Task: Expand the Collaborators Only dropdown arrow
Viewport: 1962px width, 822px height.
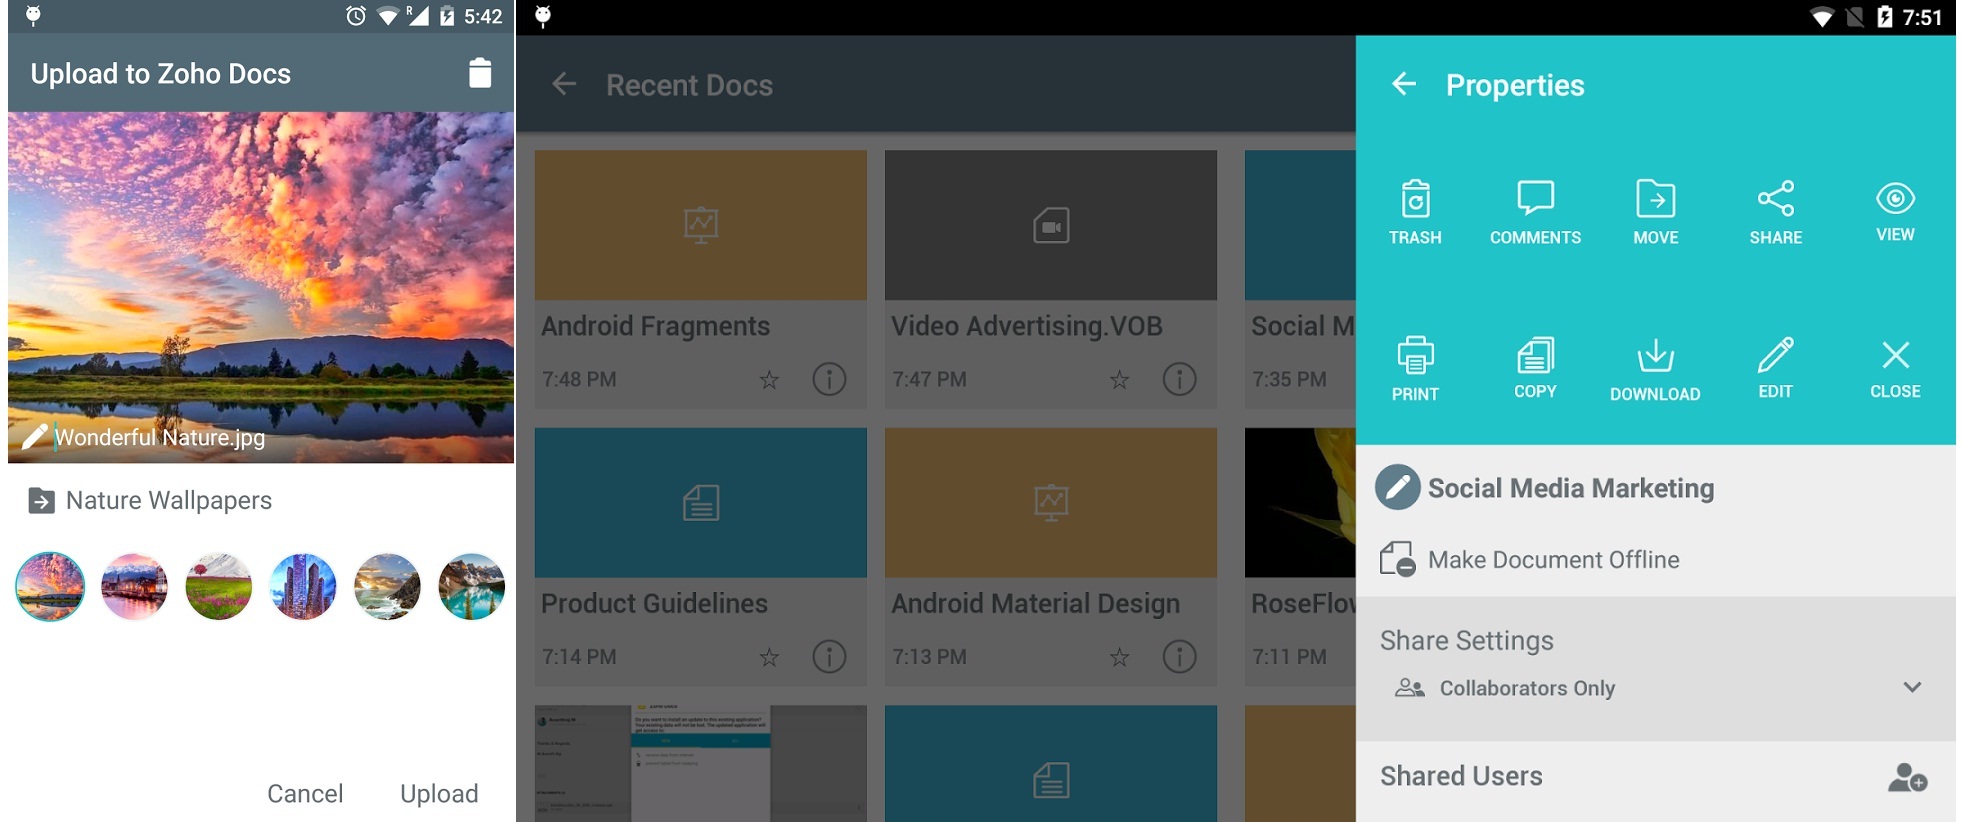Action: pos(1912,687)
